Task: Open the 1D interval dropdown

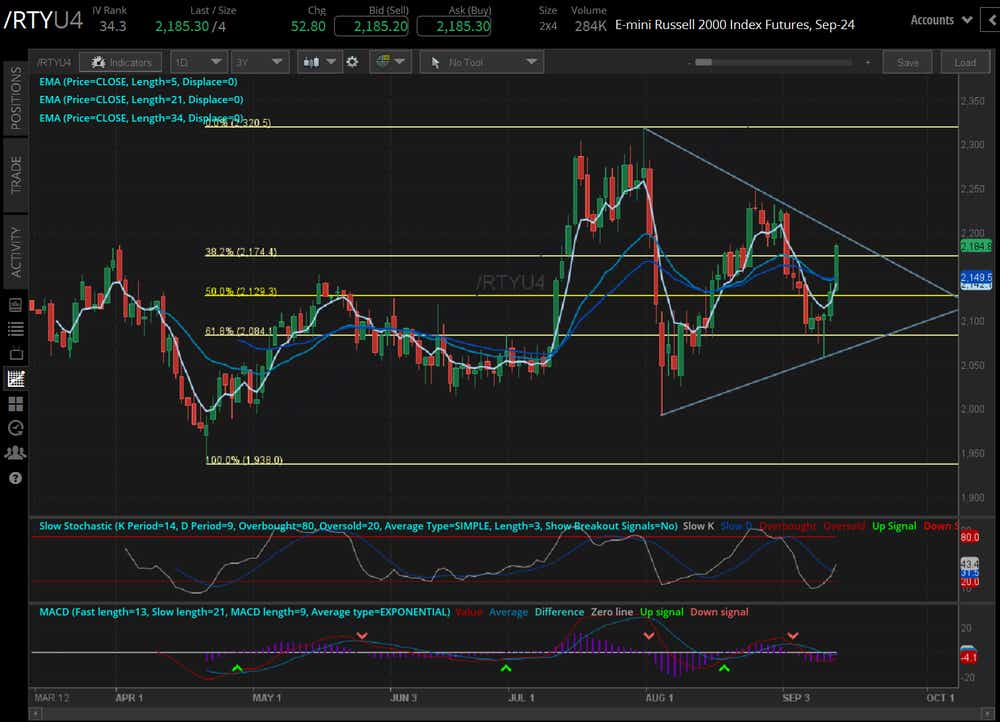Action: point(198,62)
